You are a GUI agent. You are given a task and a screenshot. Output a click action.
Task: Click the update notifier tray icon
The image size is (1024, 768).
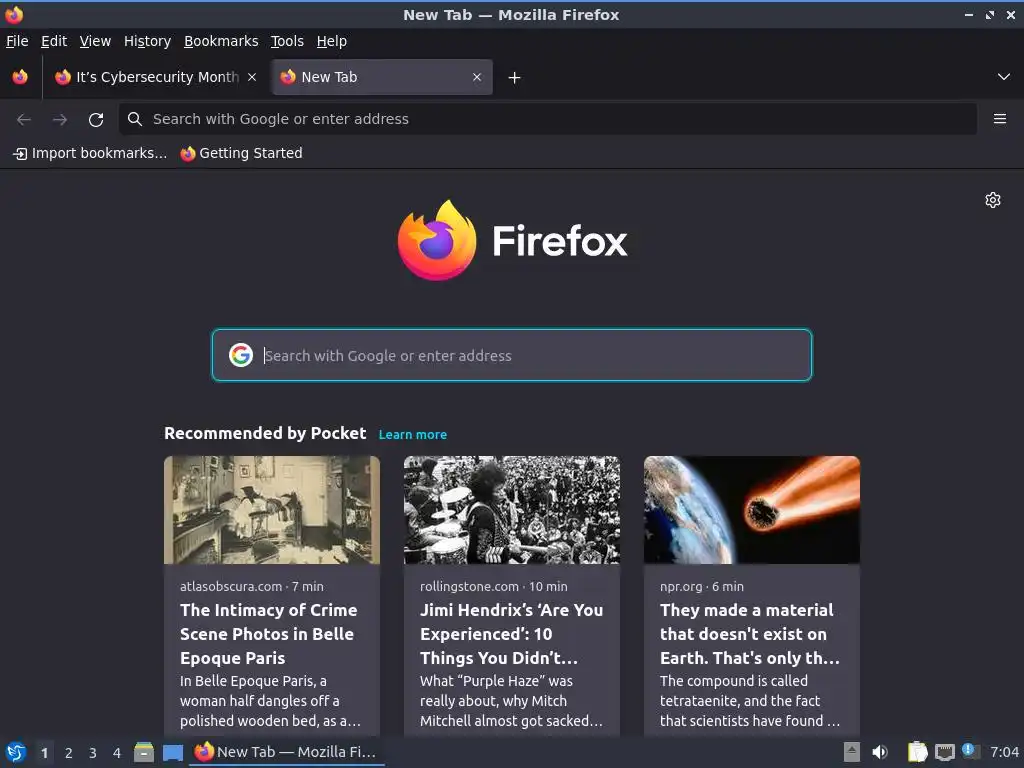[970, 751]
